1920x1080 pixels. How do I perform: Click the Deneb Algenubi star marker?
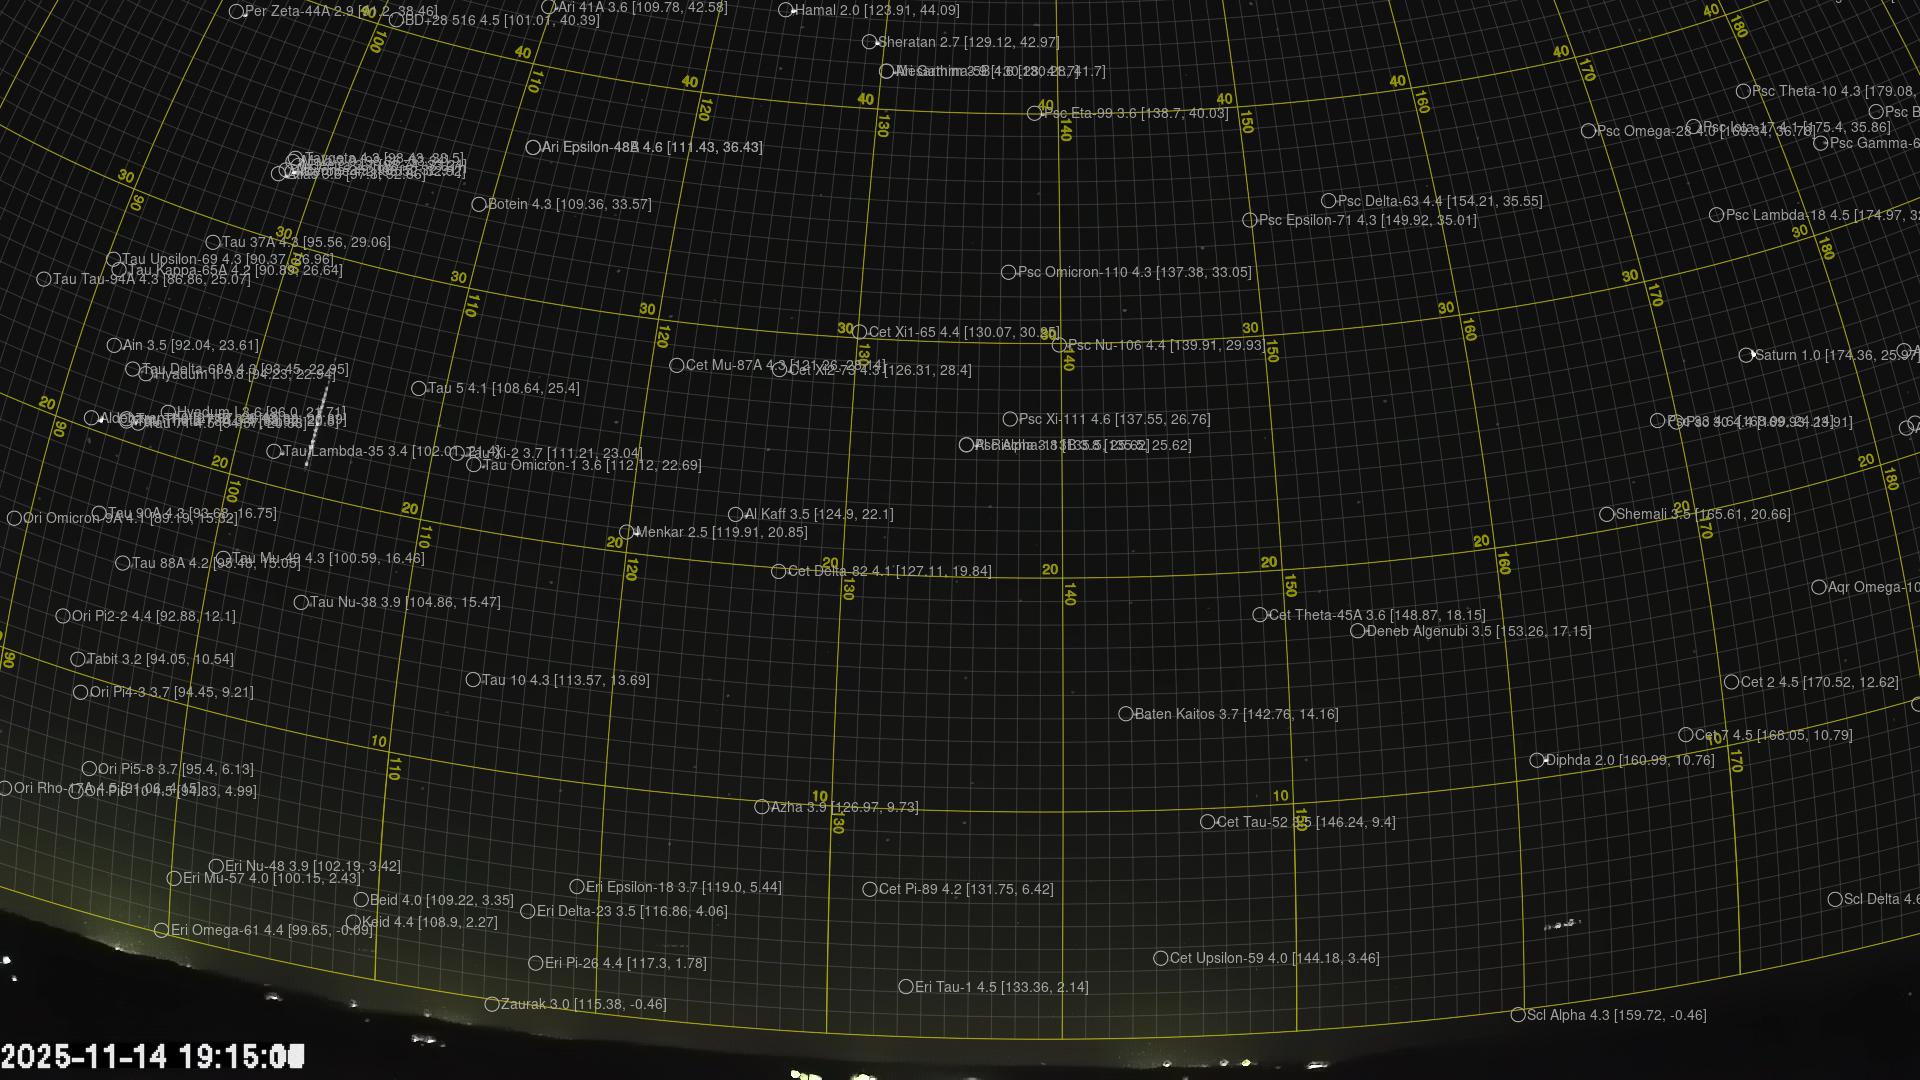point(1357,631)
